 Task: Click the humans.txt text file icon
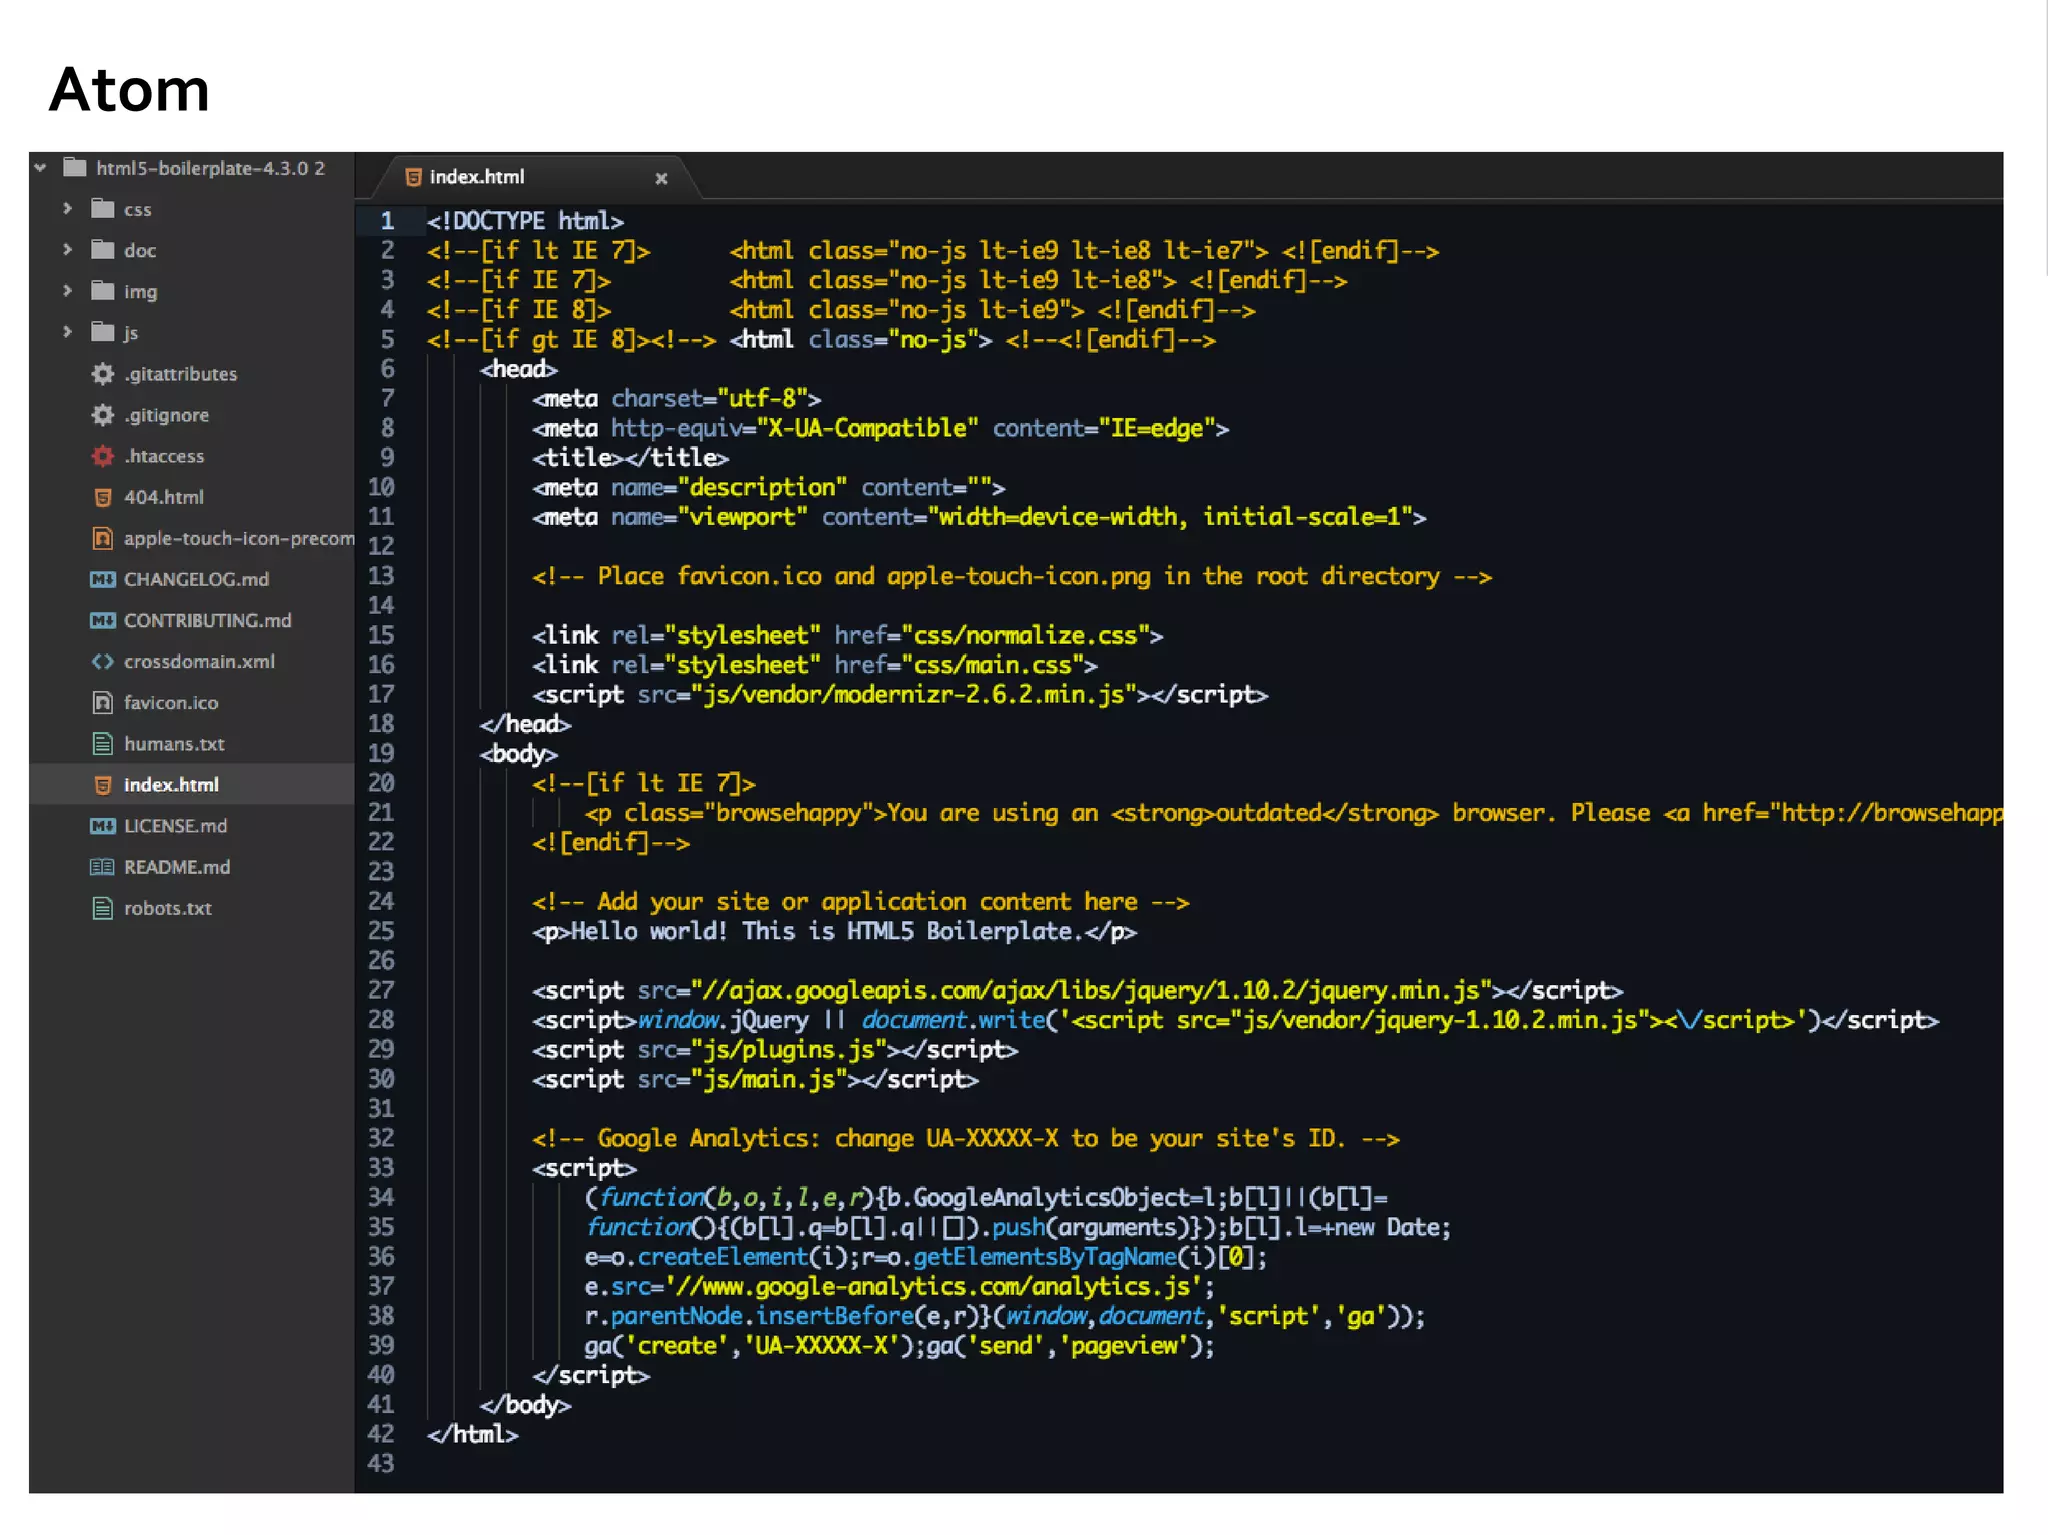point(102,743)
